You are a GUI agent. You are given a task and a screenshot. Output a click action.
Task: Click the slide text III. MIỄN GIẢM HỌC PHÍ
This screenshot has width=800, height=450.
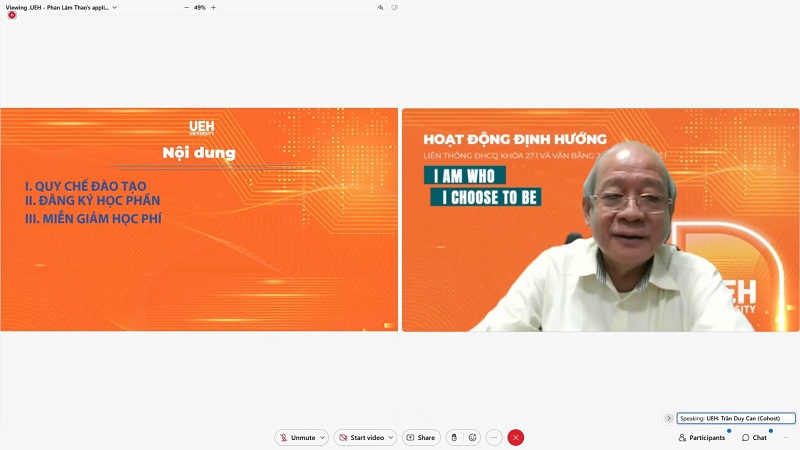point(93,218)
